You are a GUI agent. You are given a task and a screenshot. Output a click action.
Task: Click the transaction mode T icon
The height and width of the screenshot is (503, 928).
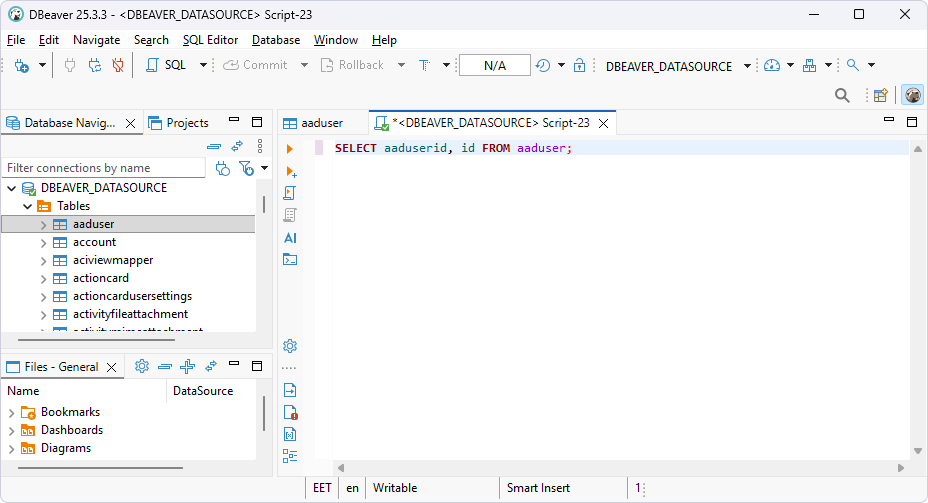pyautogui.click(x=424, y=65)
